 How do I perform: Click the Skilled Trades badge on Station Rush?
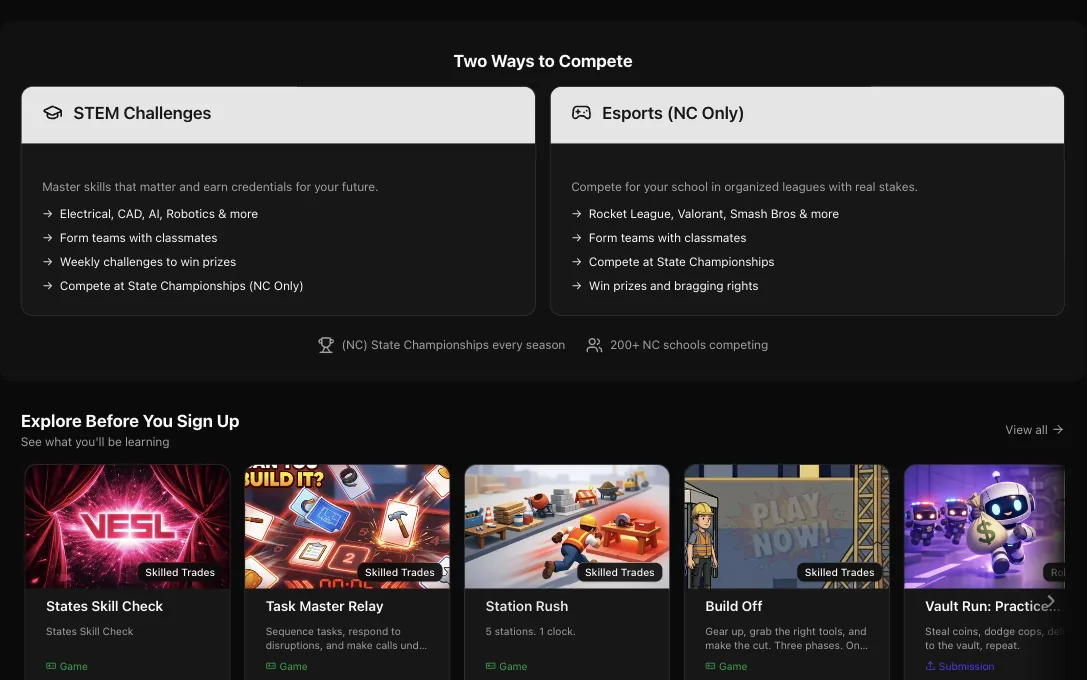tap(620, 573)
